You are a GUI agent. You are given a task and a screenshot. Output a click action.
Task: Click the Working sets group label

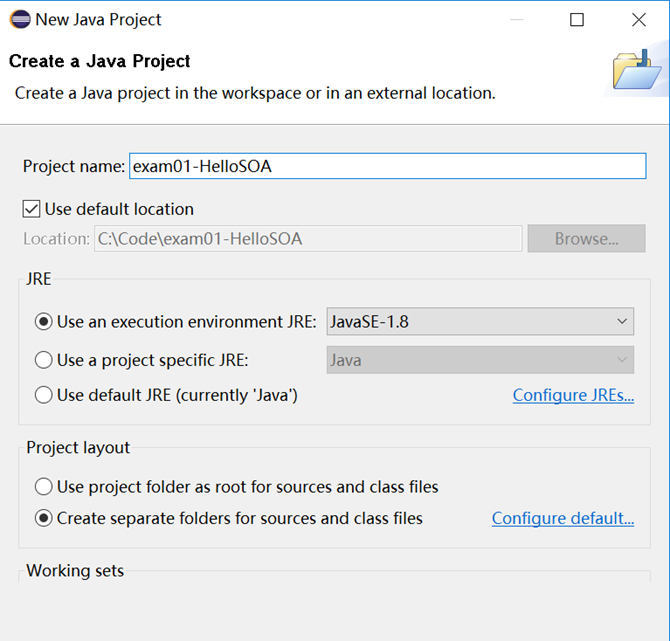[75, 571]
